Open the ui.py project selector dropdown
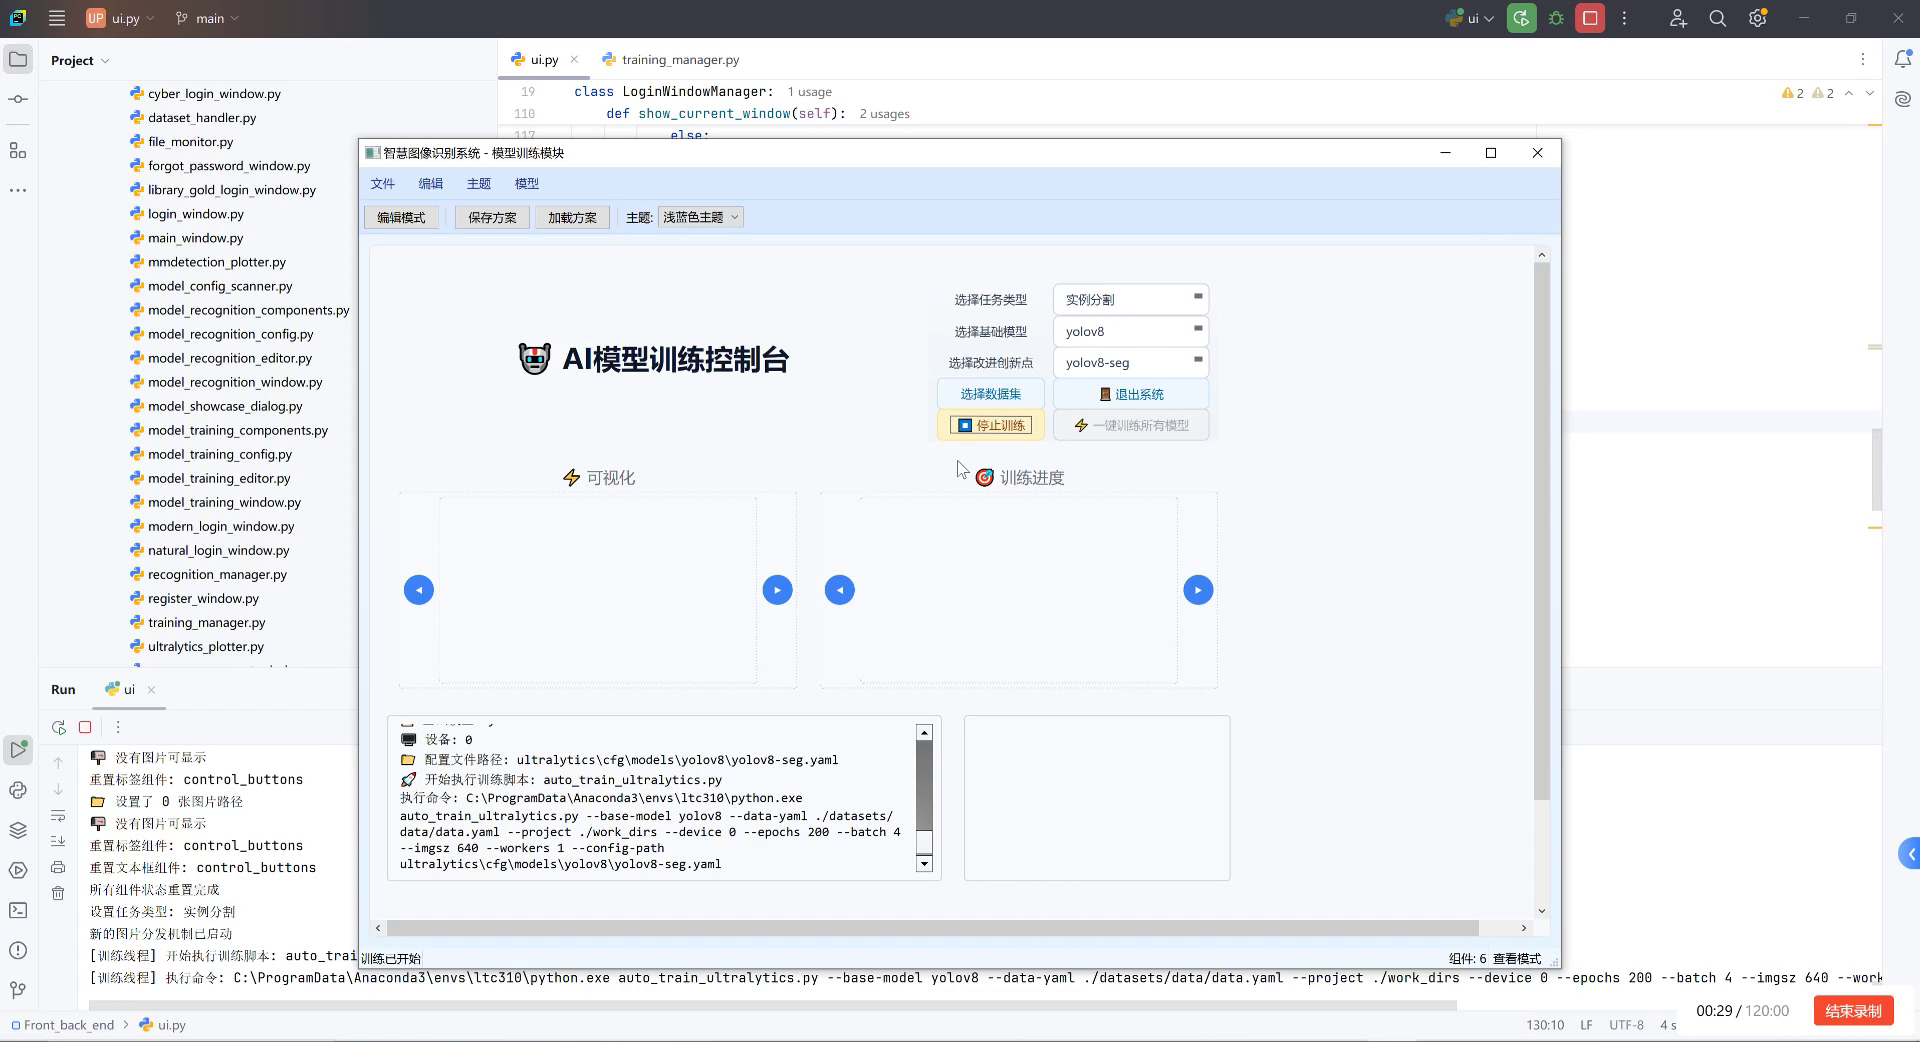The width and height of the screenshot is (1920, 1042). coord(120,18)
